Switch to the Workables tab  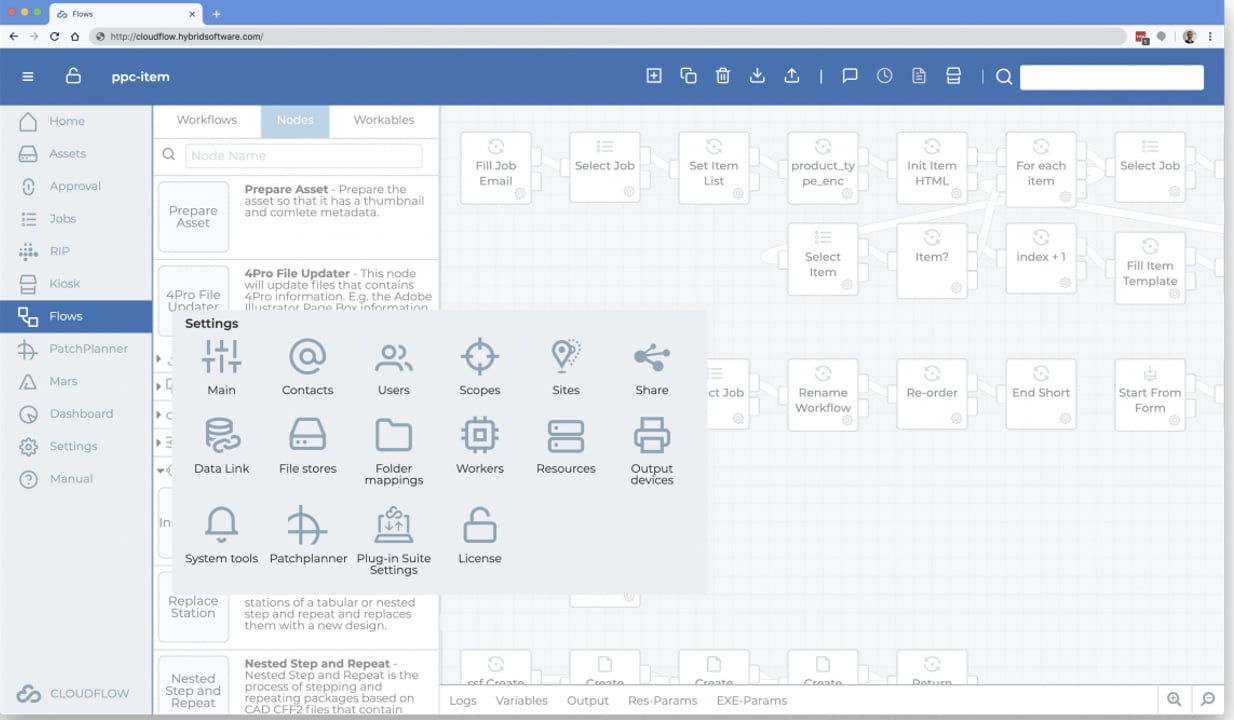pyautogui.click(x=383, y=120)
